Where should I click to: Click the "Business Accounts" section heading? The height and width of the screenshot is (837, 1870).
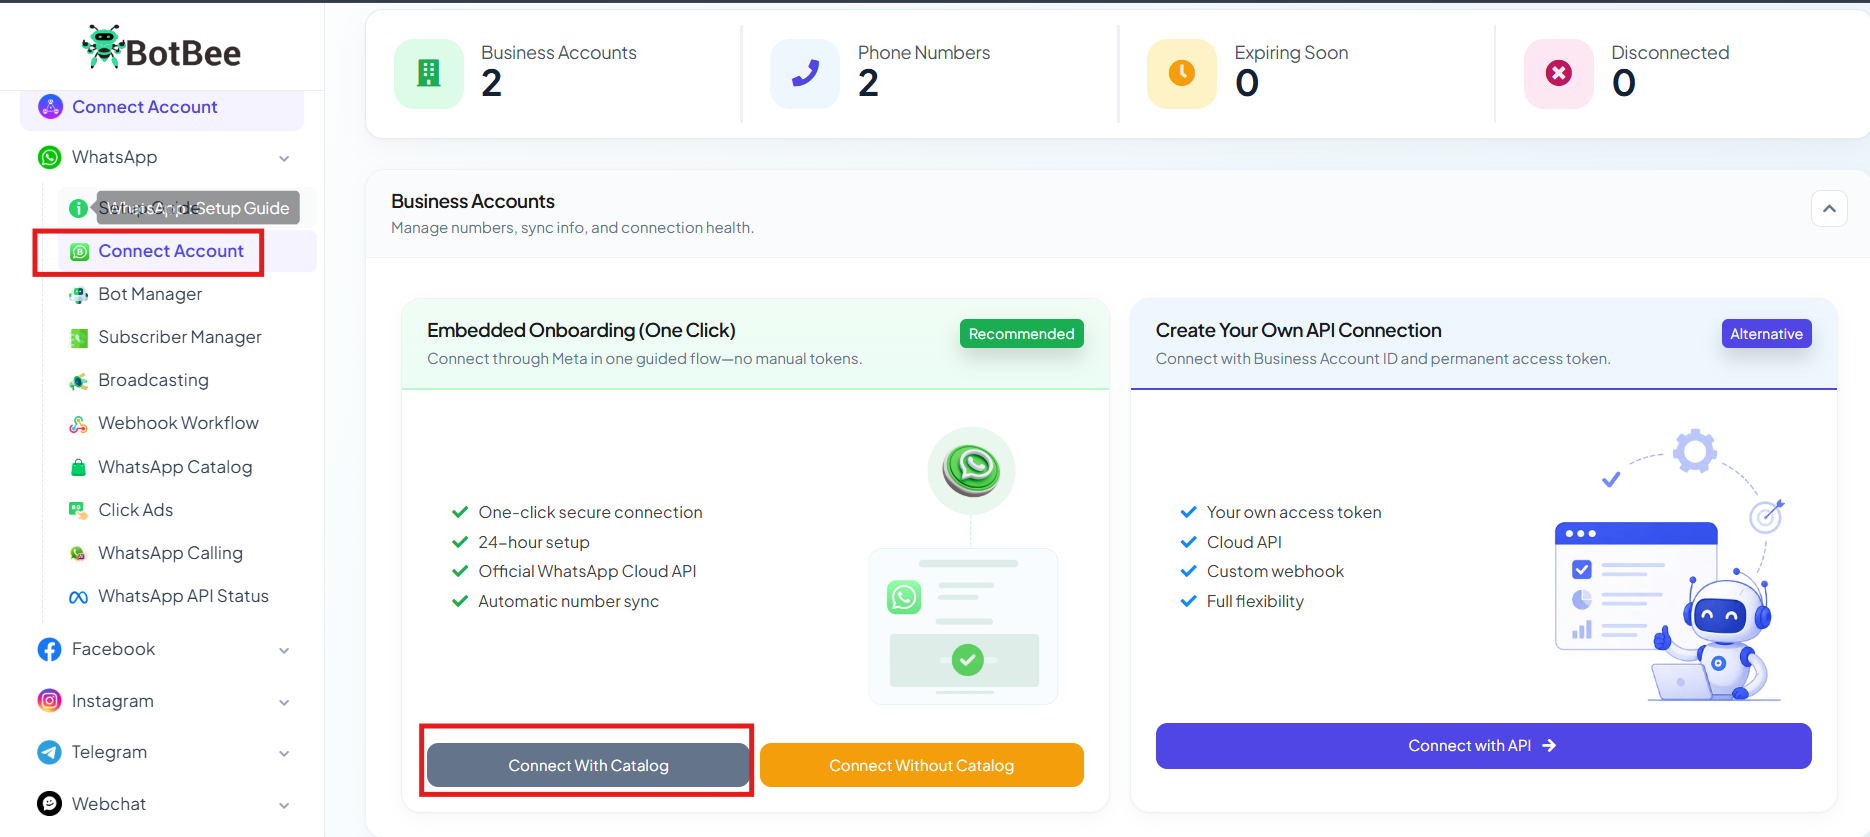pyautogui.click(x=473, y=201)
